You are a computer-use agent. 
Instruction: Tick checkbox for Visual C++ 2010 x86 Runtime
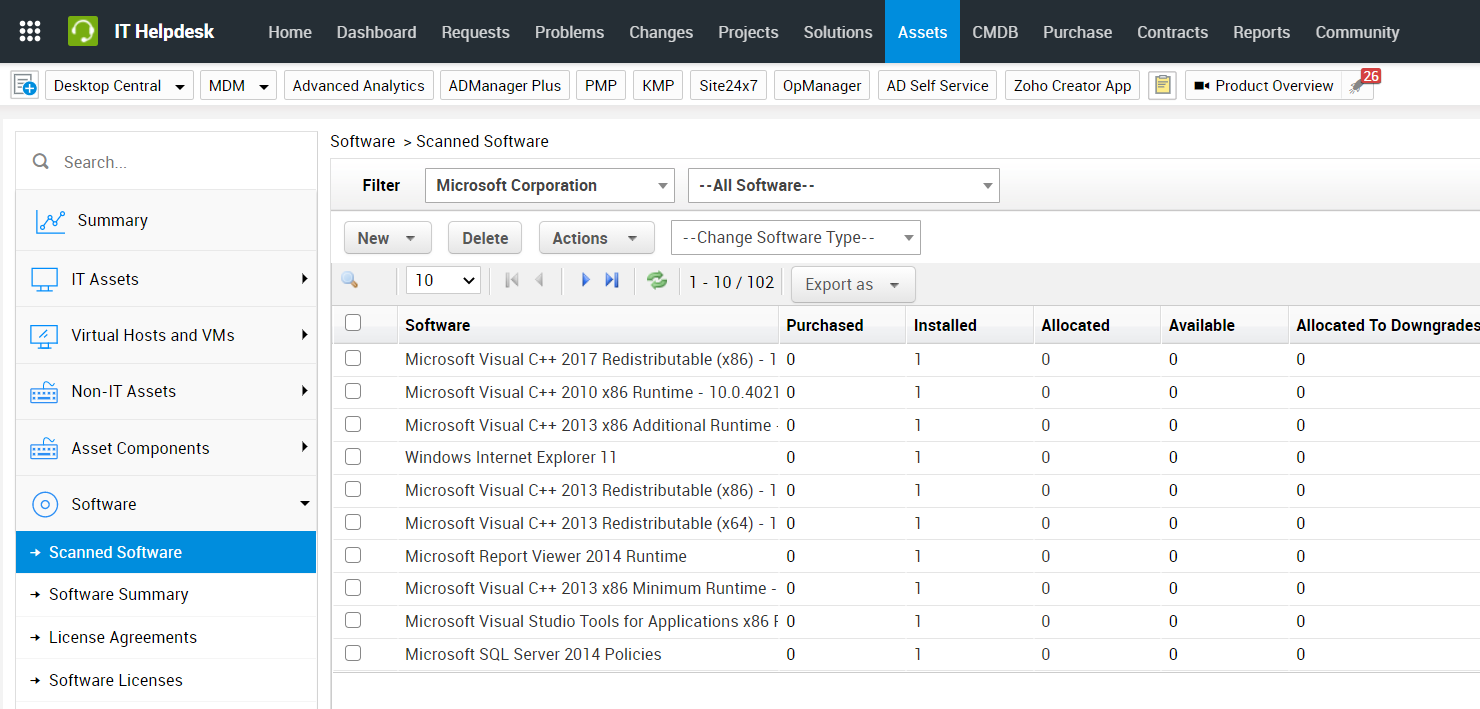[x=353, y=392]
